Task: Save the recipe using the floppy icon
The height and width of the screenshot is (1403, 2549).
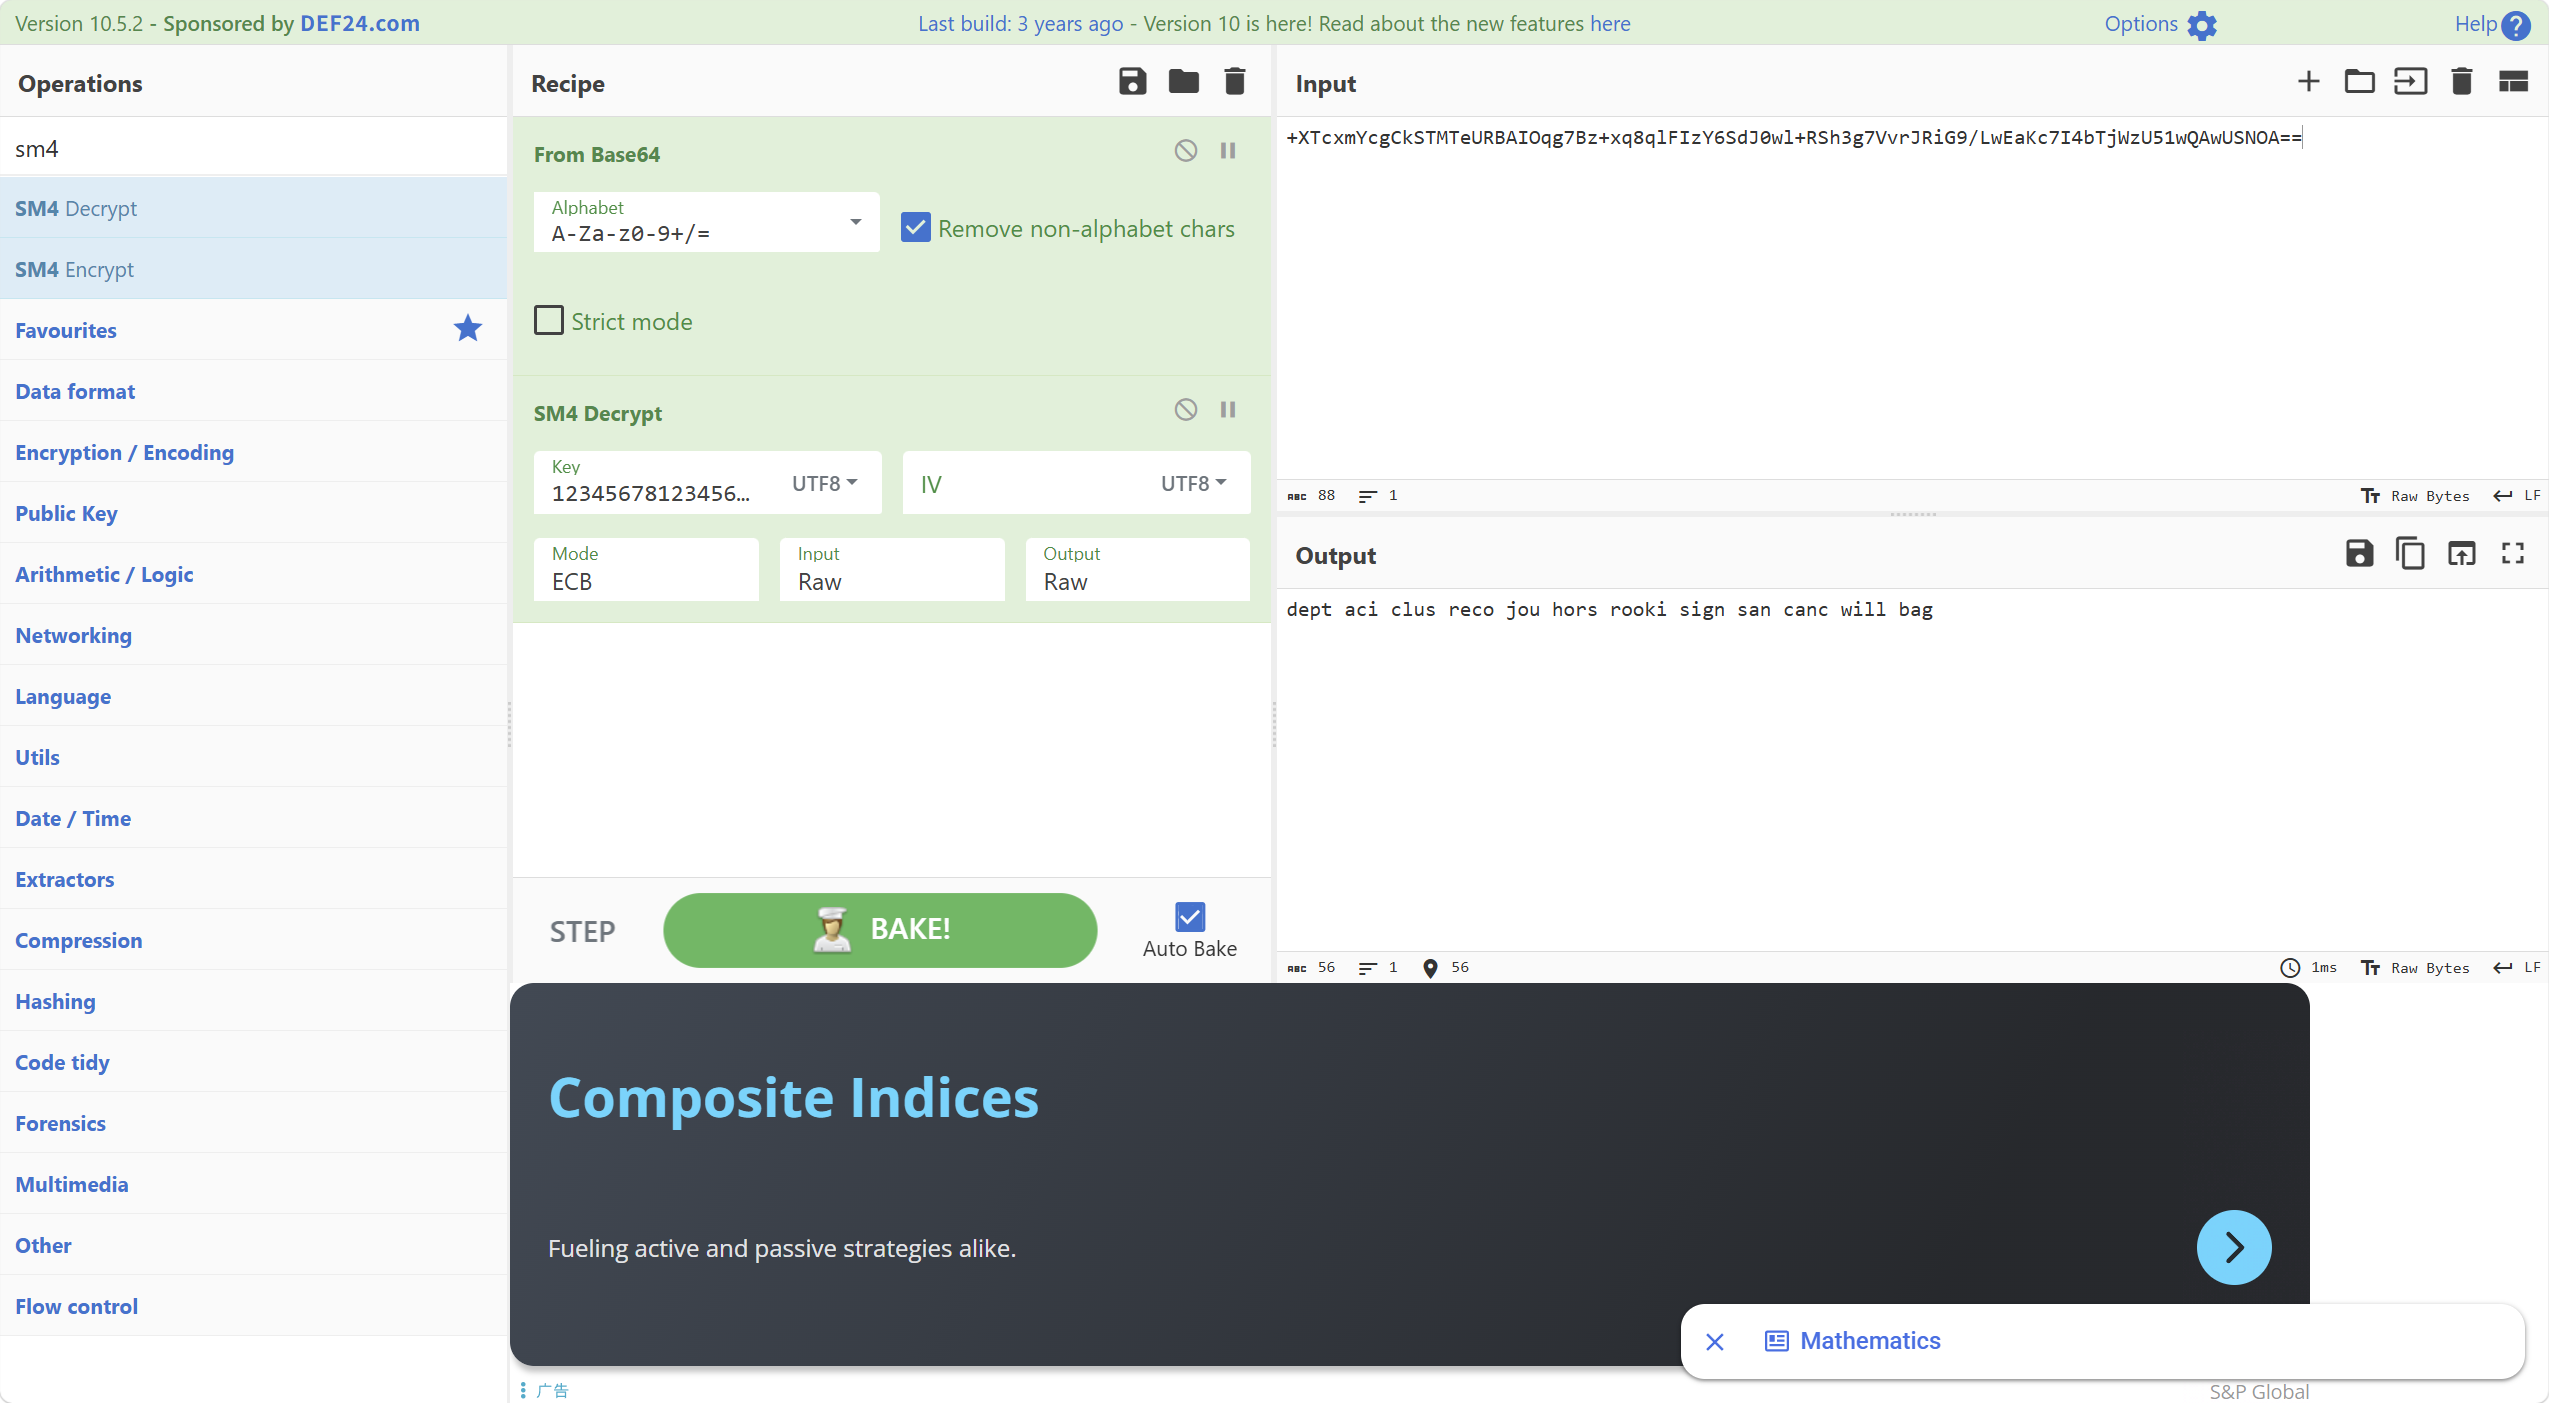Action: [x=1132, y=82]
